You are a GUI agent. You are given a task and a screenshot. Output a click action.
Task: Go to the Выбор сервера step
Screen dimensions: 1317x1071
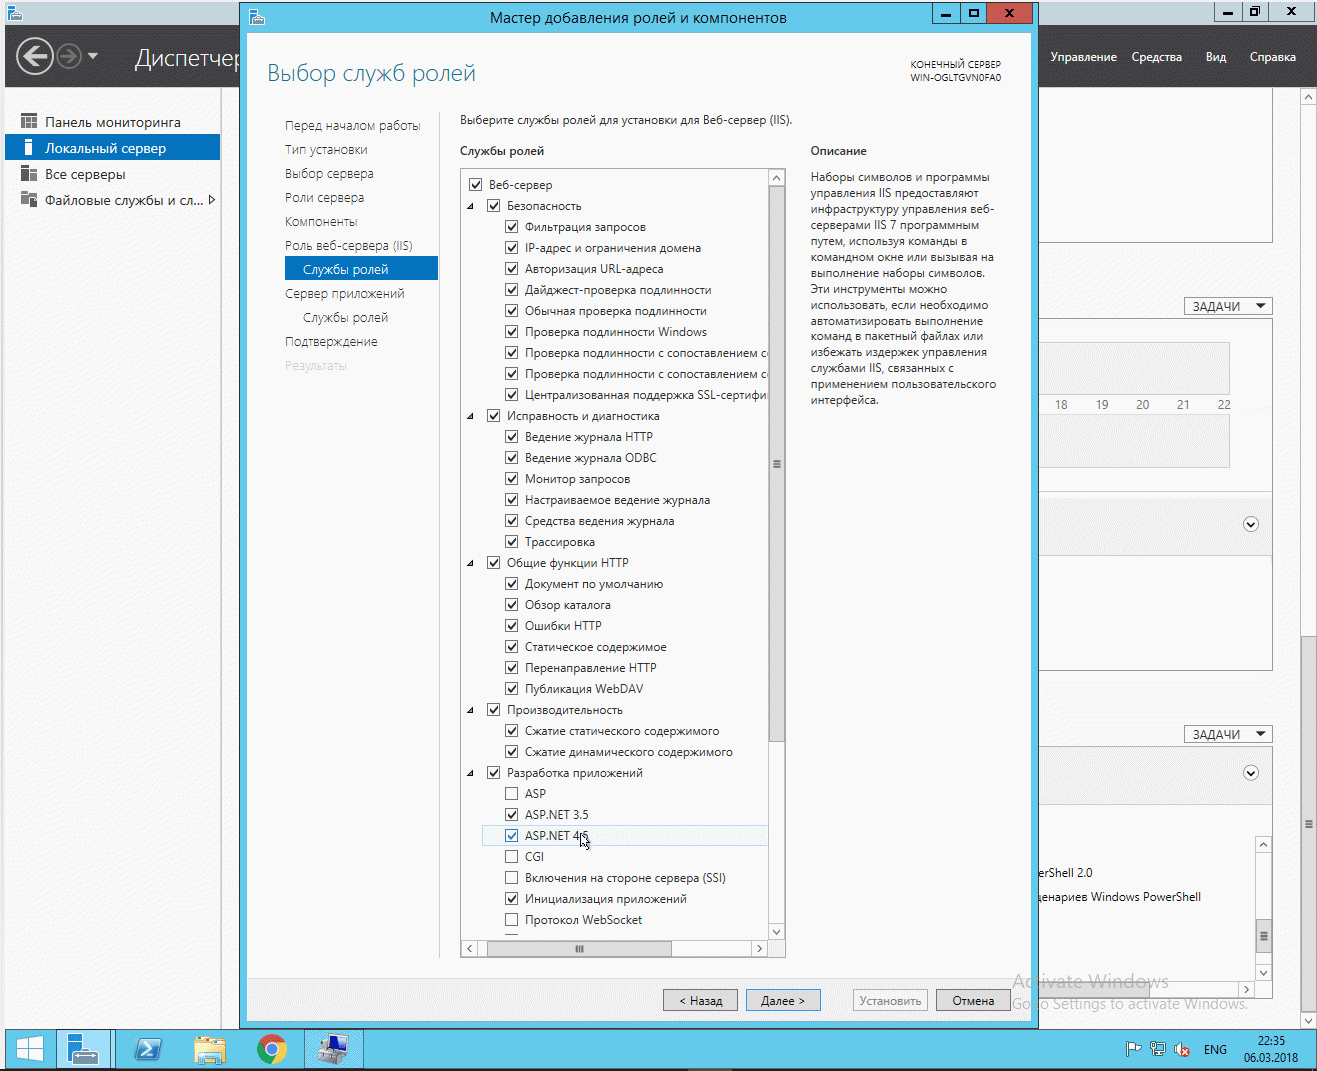(329, 174)
